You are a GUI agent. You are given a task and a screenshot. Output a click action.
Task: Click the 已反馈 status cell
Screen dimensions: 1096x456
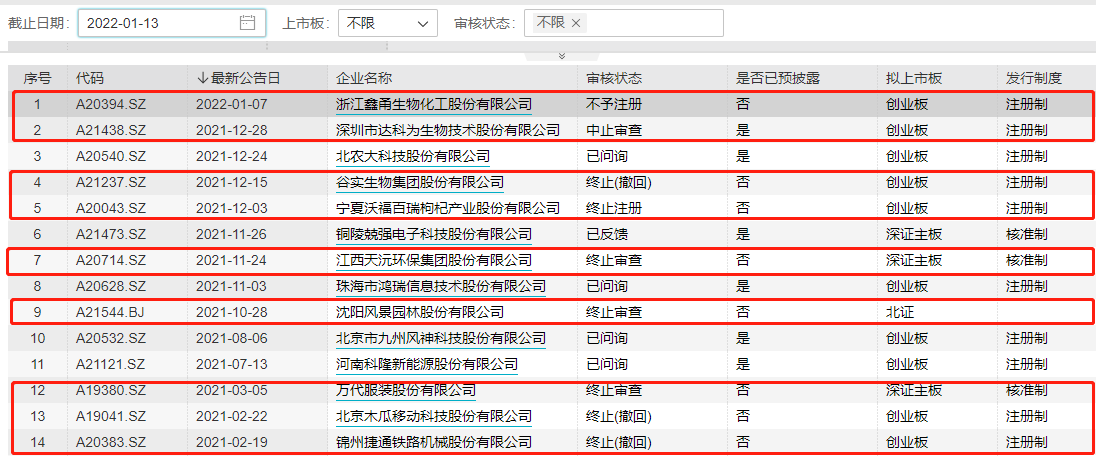click(607, 234)
